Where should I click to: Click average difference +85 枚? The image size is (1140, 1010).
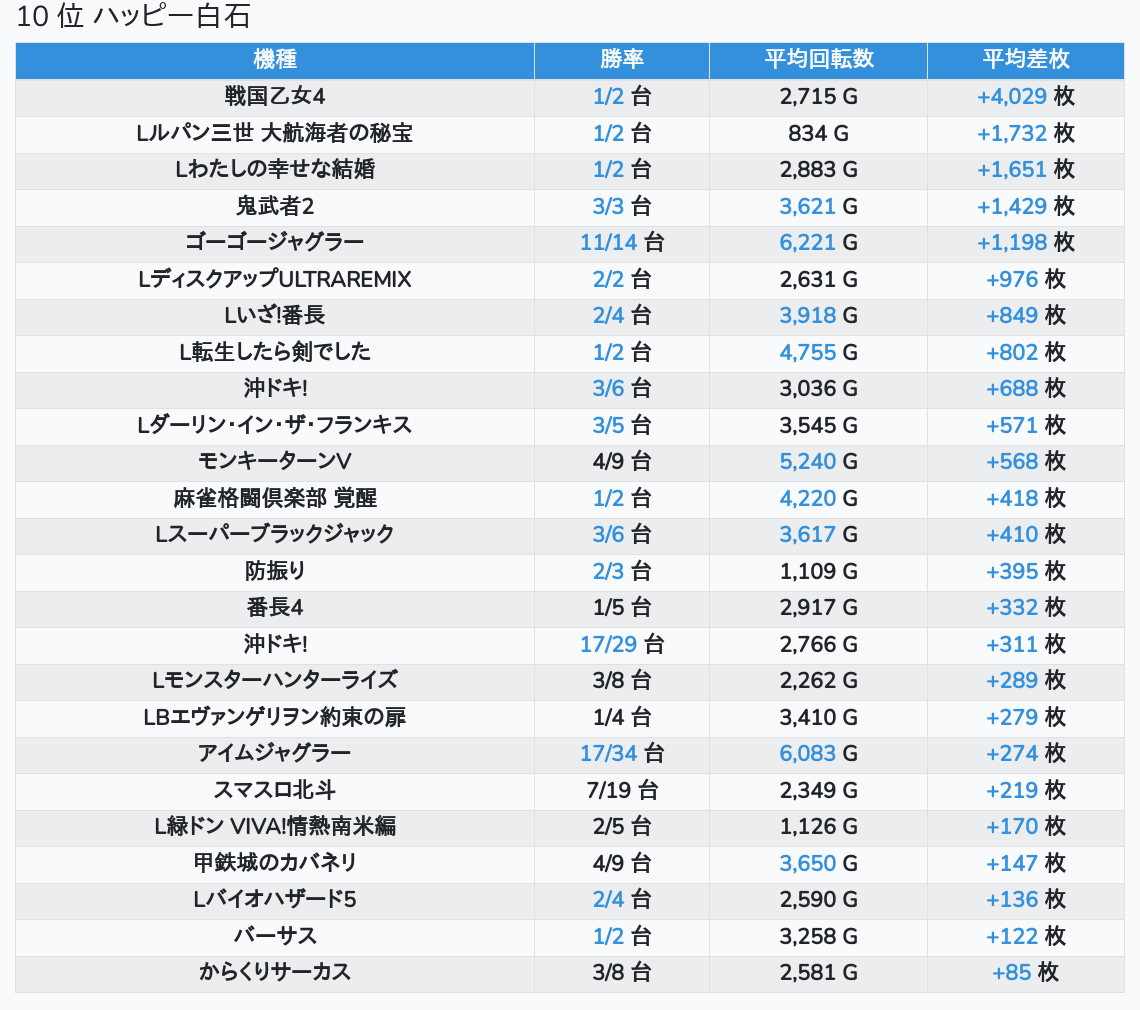1026,972
